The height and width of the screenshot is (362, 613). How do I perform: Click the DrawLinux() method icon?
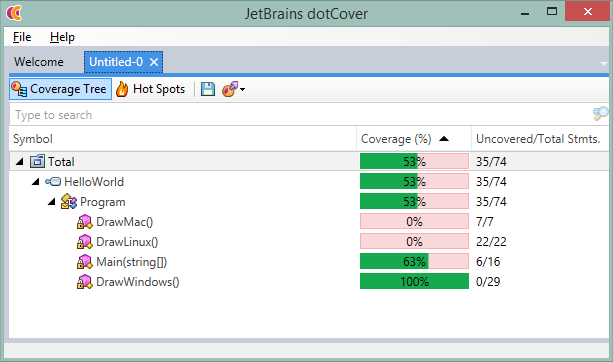(84, 242)
